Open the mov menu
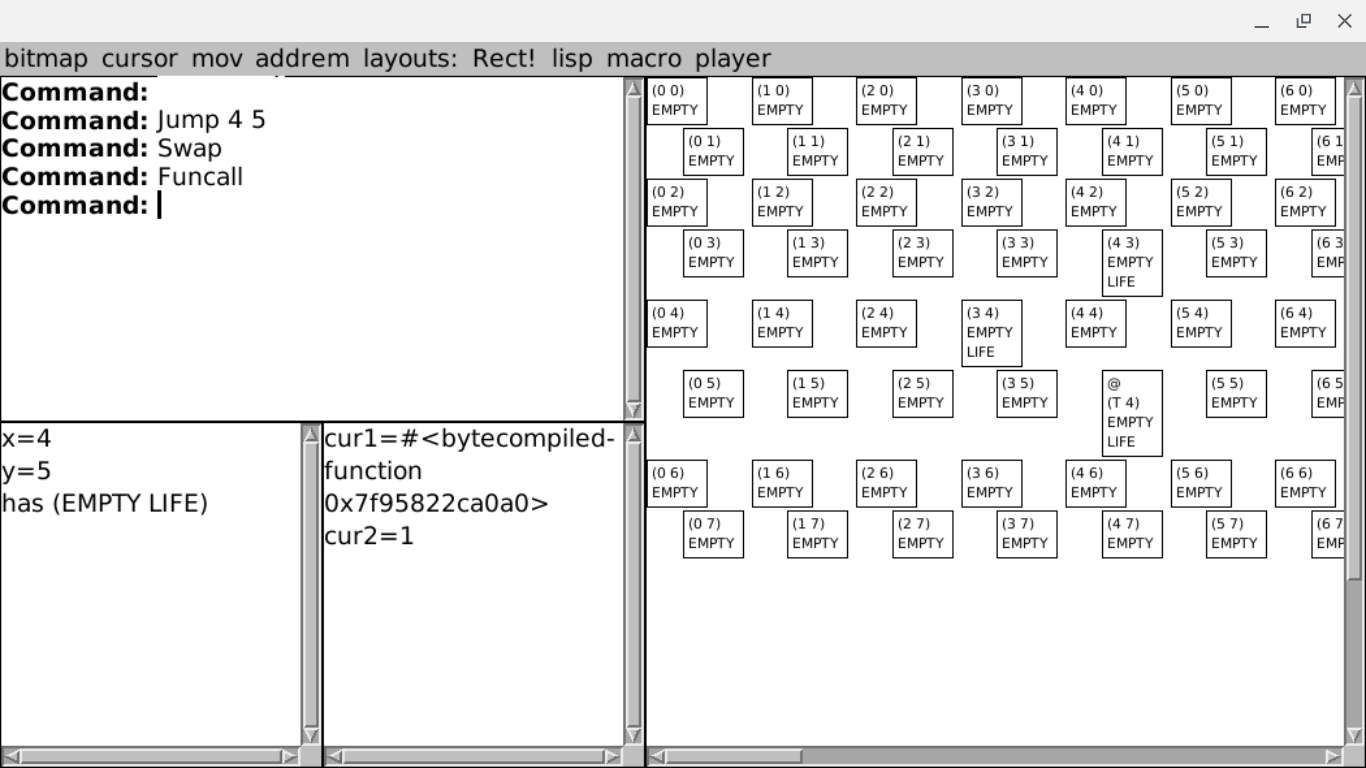 216,59
